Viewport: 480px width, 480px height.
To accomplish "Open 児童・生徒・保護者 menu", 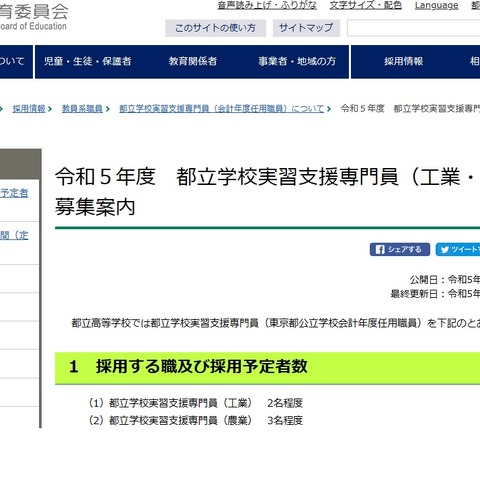I will pyautogui.click(x=88, y=61).
